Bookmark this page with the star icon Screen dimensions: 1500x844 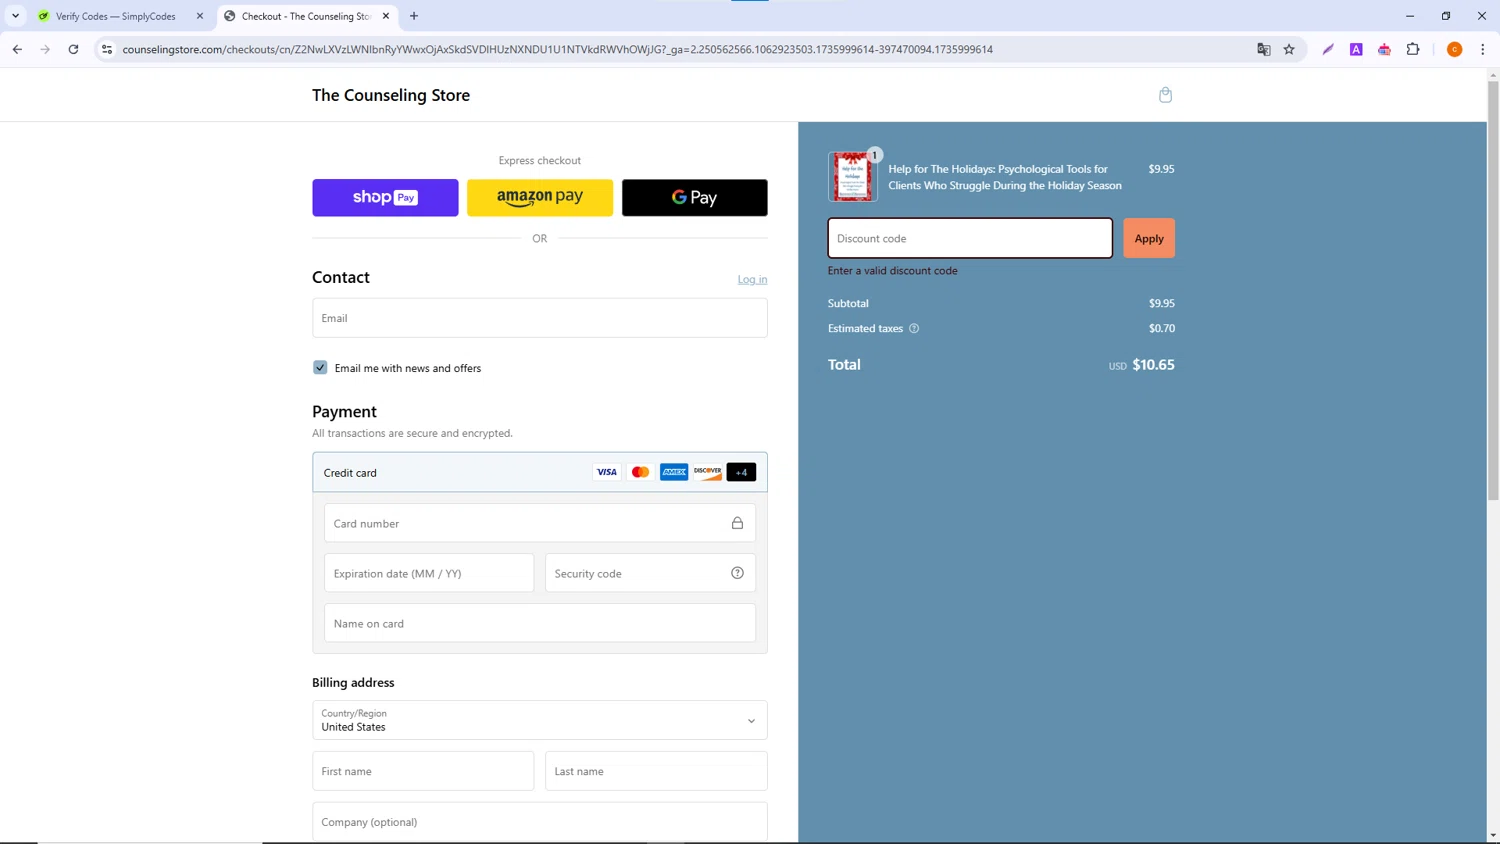1289,49
